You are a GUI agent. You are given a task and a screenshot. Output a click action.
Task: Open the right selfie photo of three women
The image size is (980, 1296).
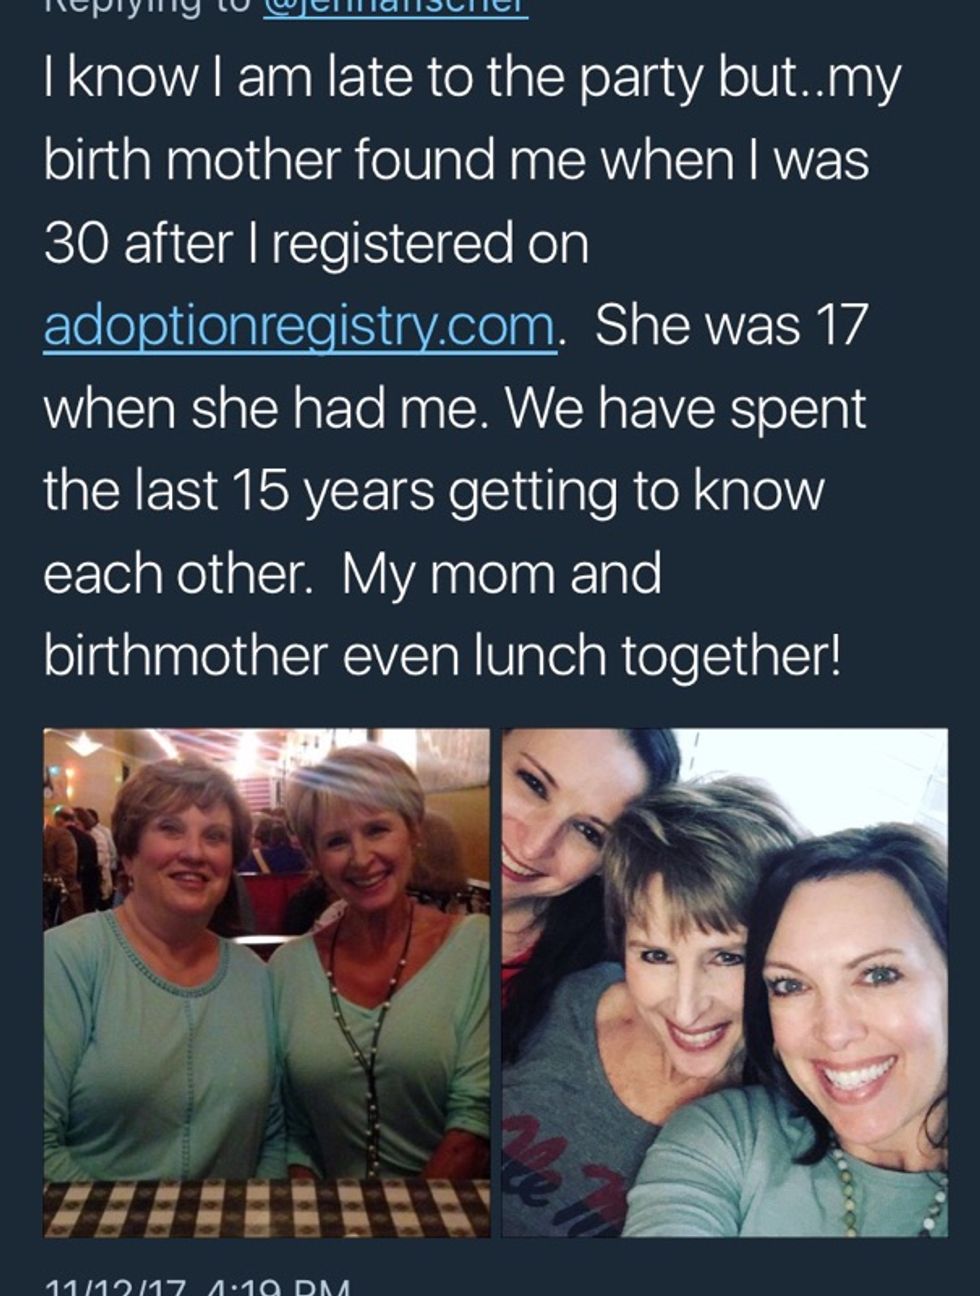pyautogui.click(x=724, y=982)
